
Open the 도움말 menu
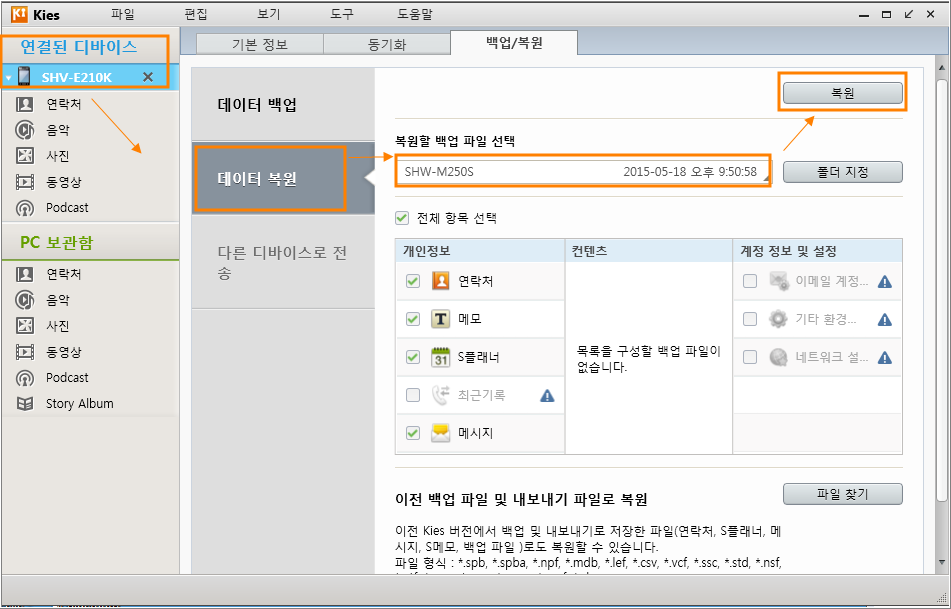[415, 14]
